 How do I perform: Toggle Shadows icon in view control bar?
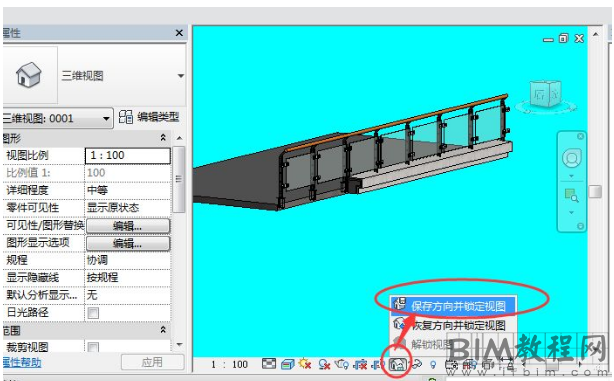(324, 364)
